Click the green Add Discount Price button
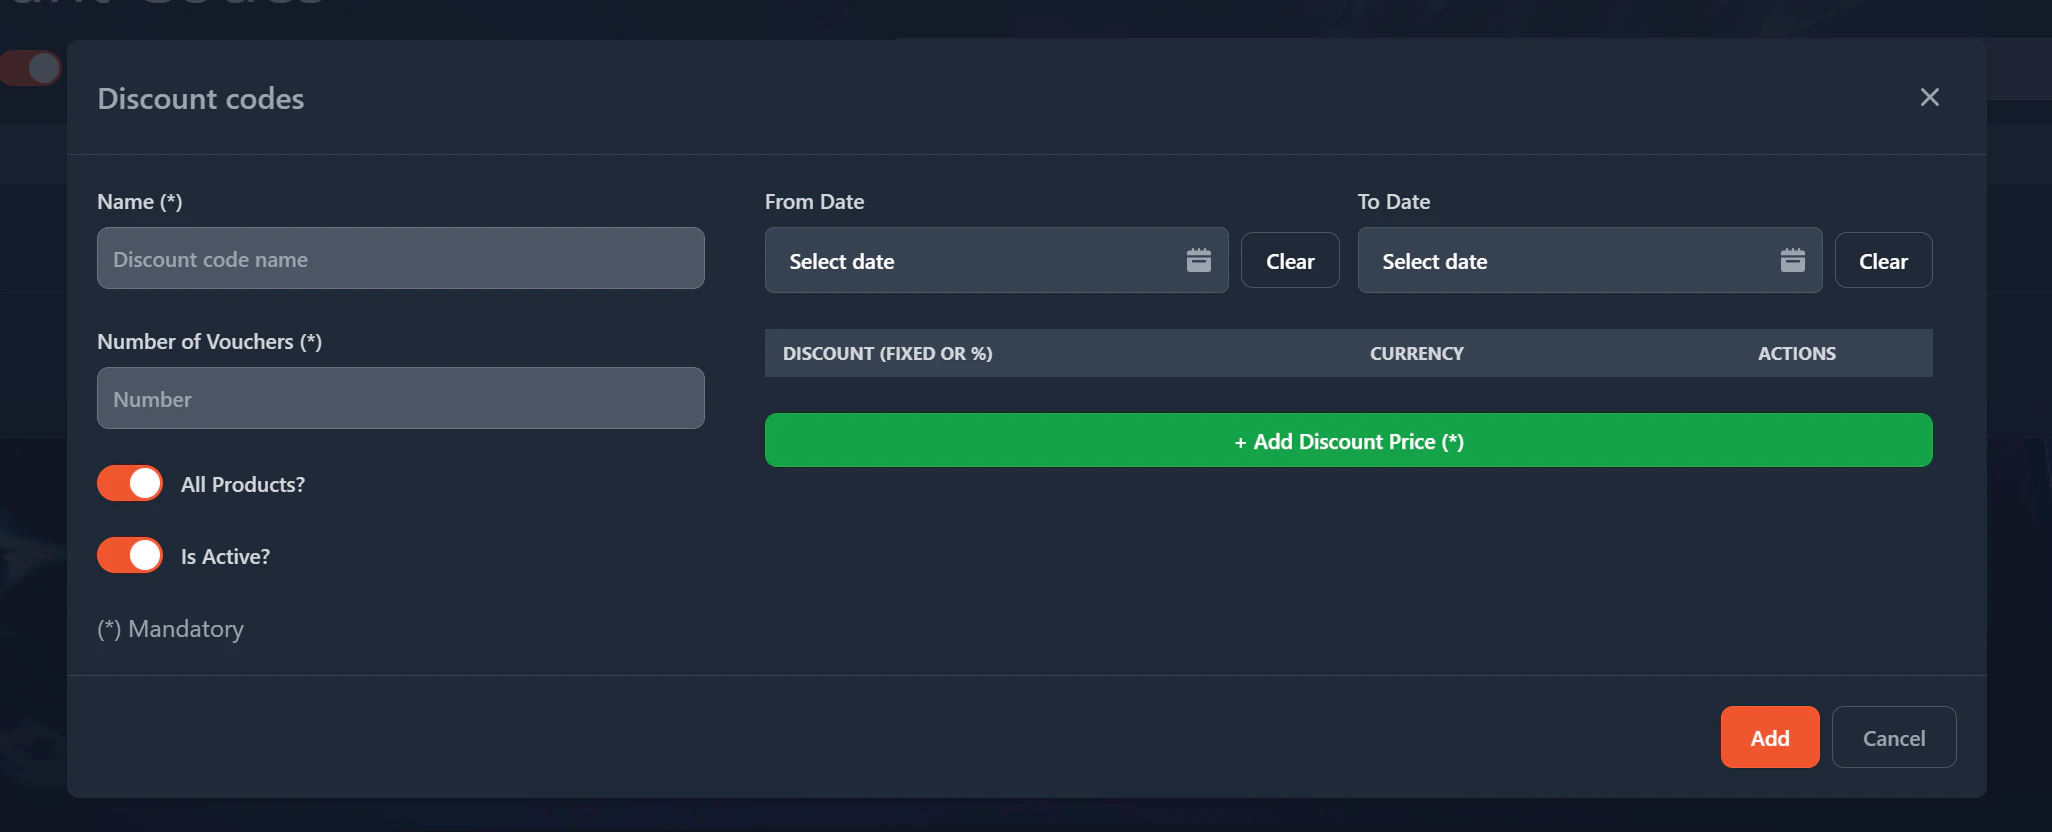 pyautogui.click(x=1348, y=440)
